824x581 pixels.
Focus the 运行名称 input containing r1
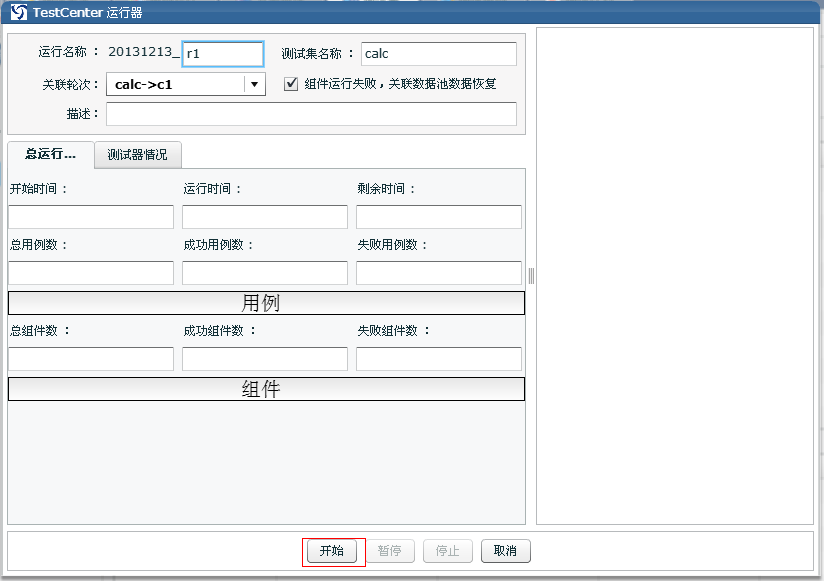[222, 54]
